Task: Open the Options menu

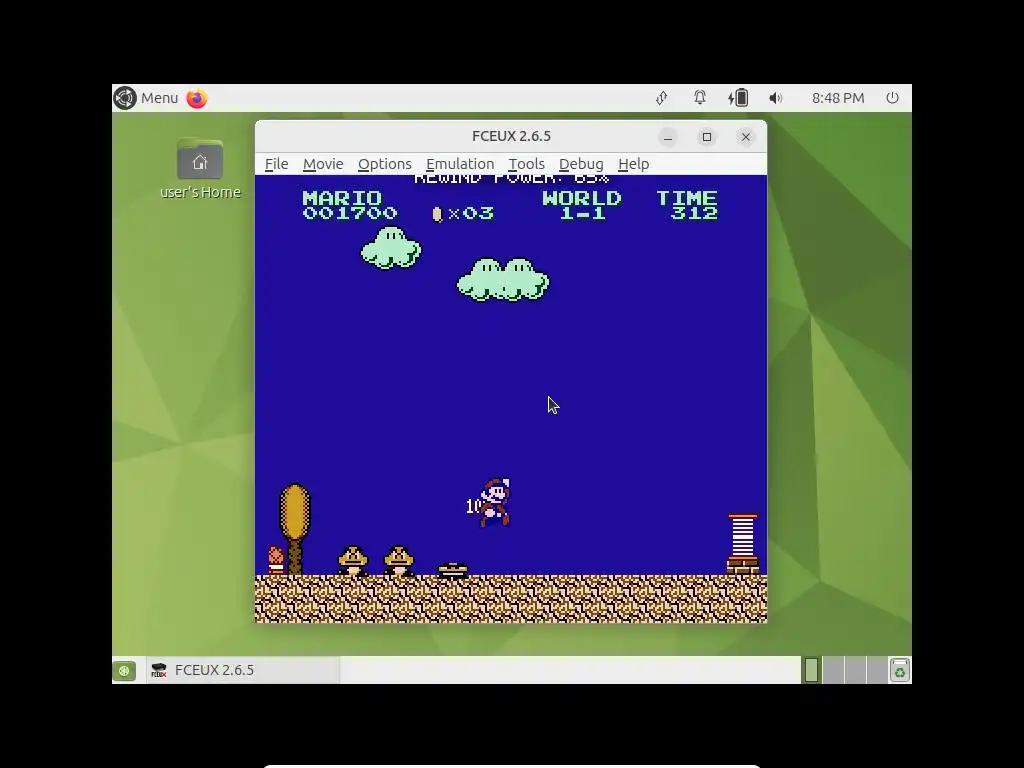Action: [384, 164]
